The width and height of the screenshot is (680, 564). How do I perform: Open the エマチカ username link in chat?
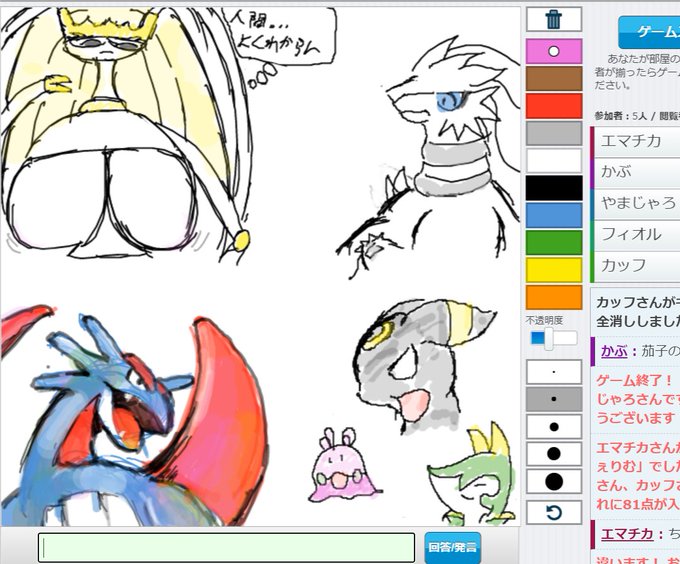point(627,534)
